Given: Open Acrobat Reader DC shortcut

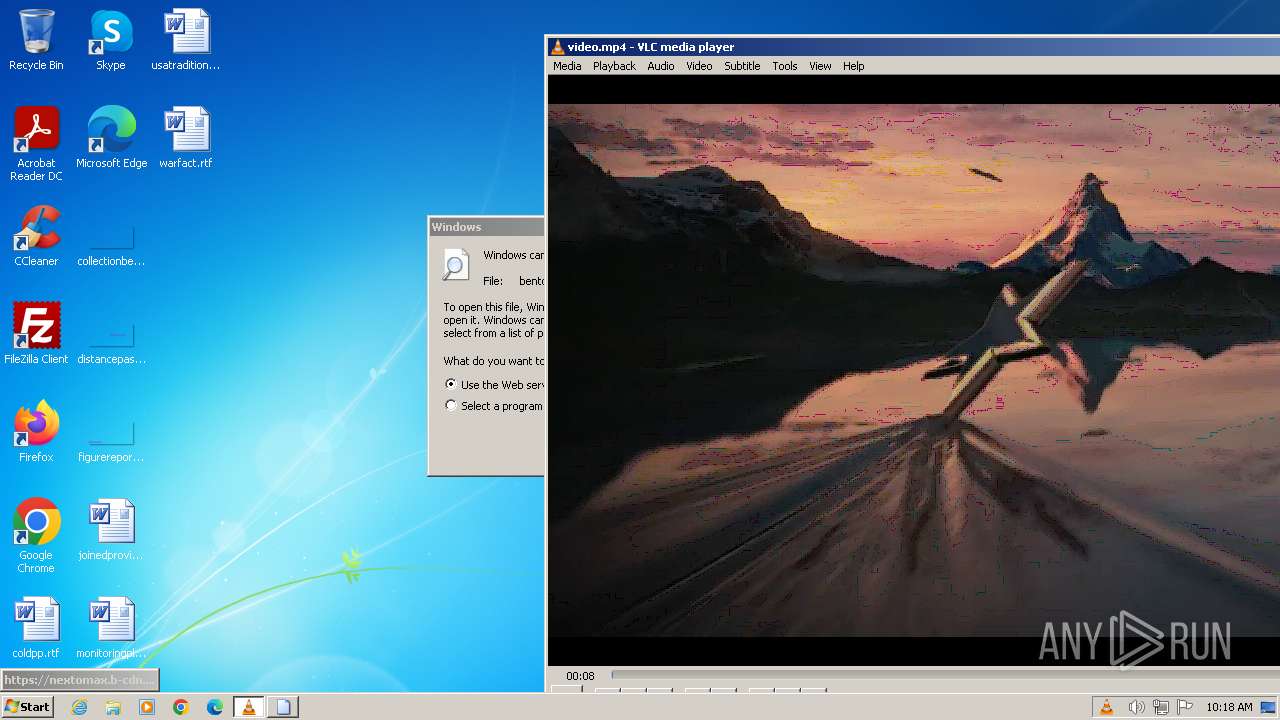Looking at the screenshot, I should click(36, 144).
